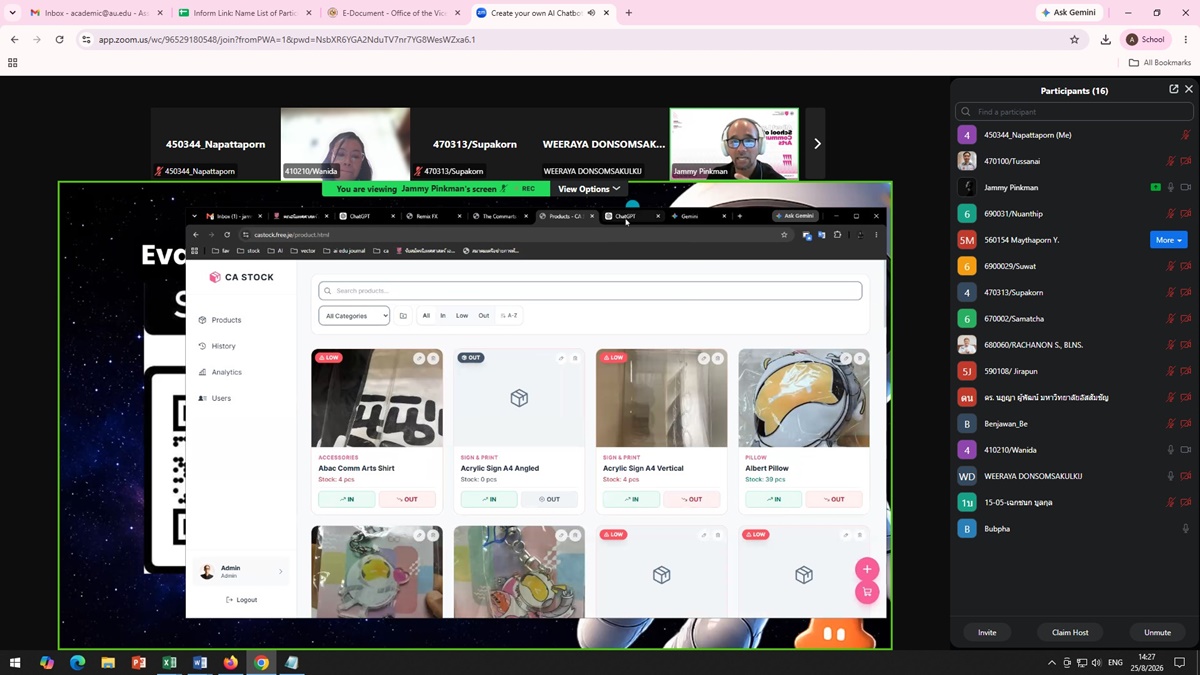1200x675 pixels.
Task: Click Jammy Pinkman's green screen-share icon
Action: pos(1156,187)
